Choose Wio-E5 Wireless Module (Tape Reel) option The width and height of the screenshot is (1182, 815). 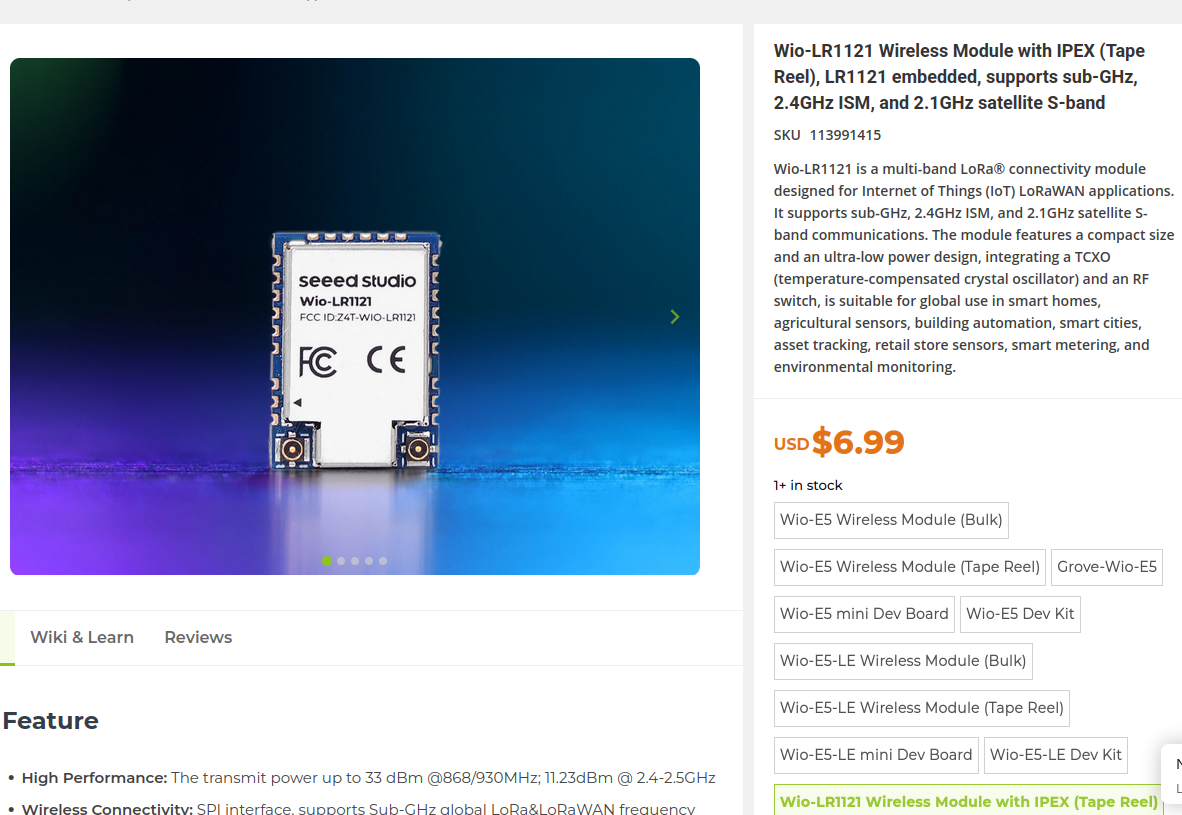910,567
